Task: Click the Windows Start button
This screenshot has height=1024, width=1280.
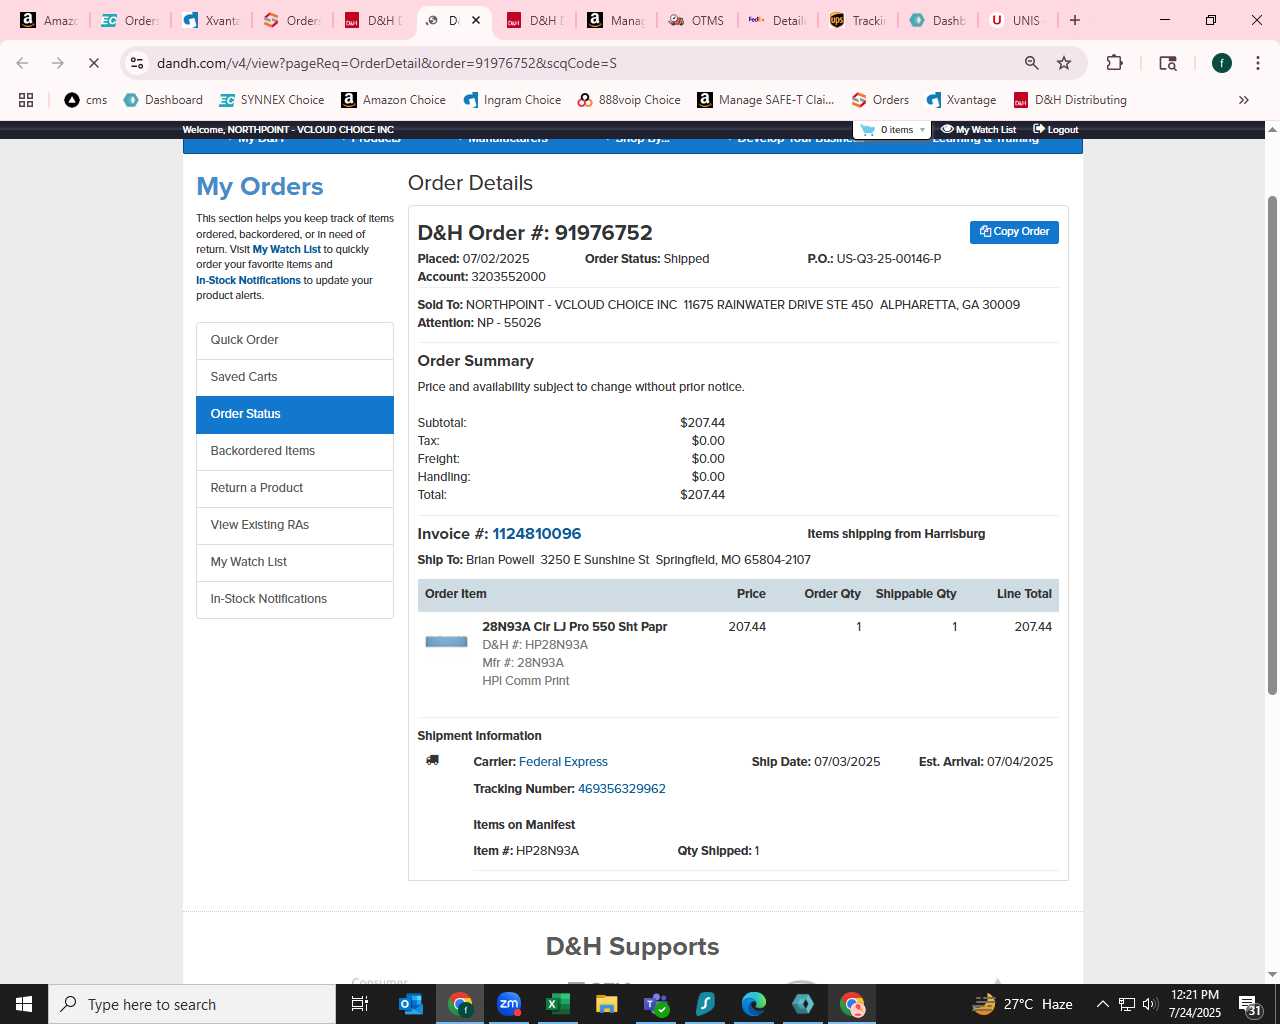Action: [x=24, y=1004]
